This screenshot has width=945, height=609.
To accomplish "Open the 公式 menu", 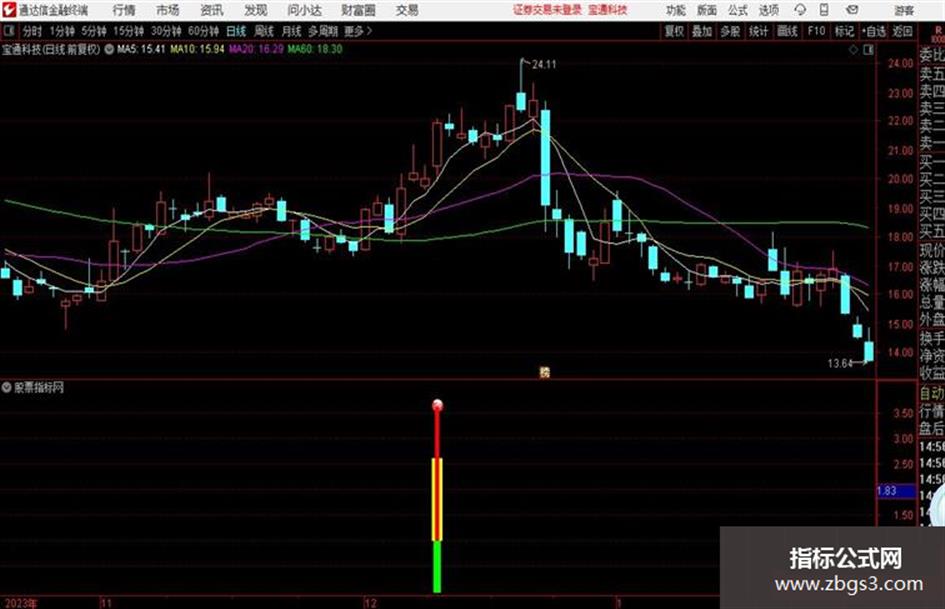I will tap(737, 10).
